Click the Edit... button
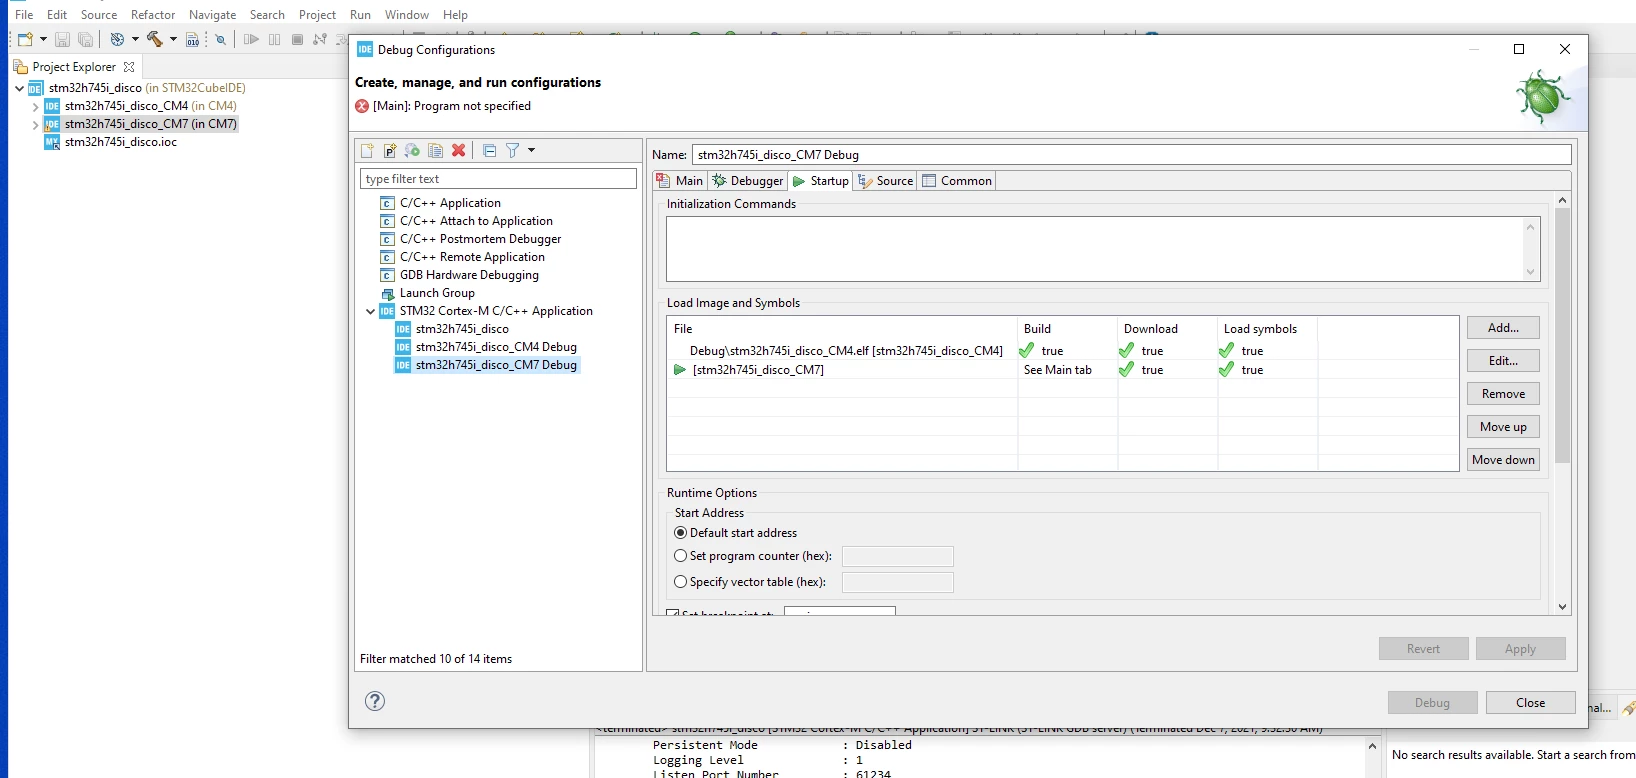This screenshot has width=1636, height=778. (1503, 361)
